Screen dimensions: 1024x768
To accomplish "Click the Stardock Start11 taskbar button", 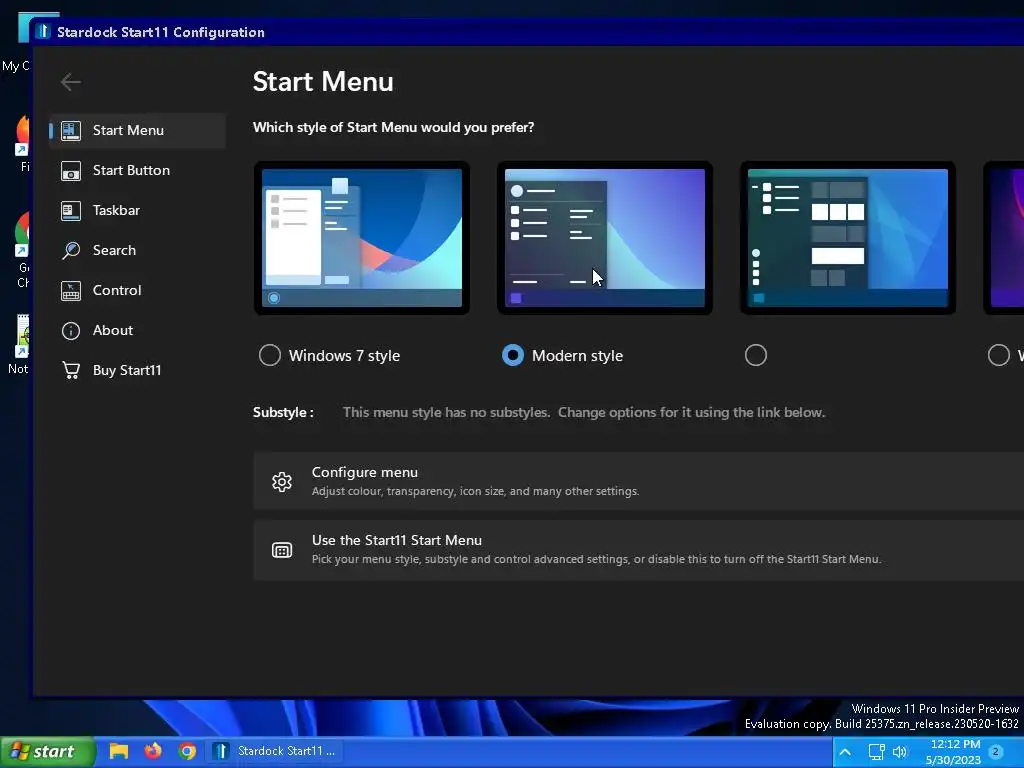I will (x=275, y=751).
